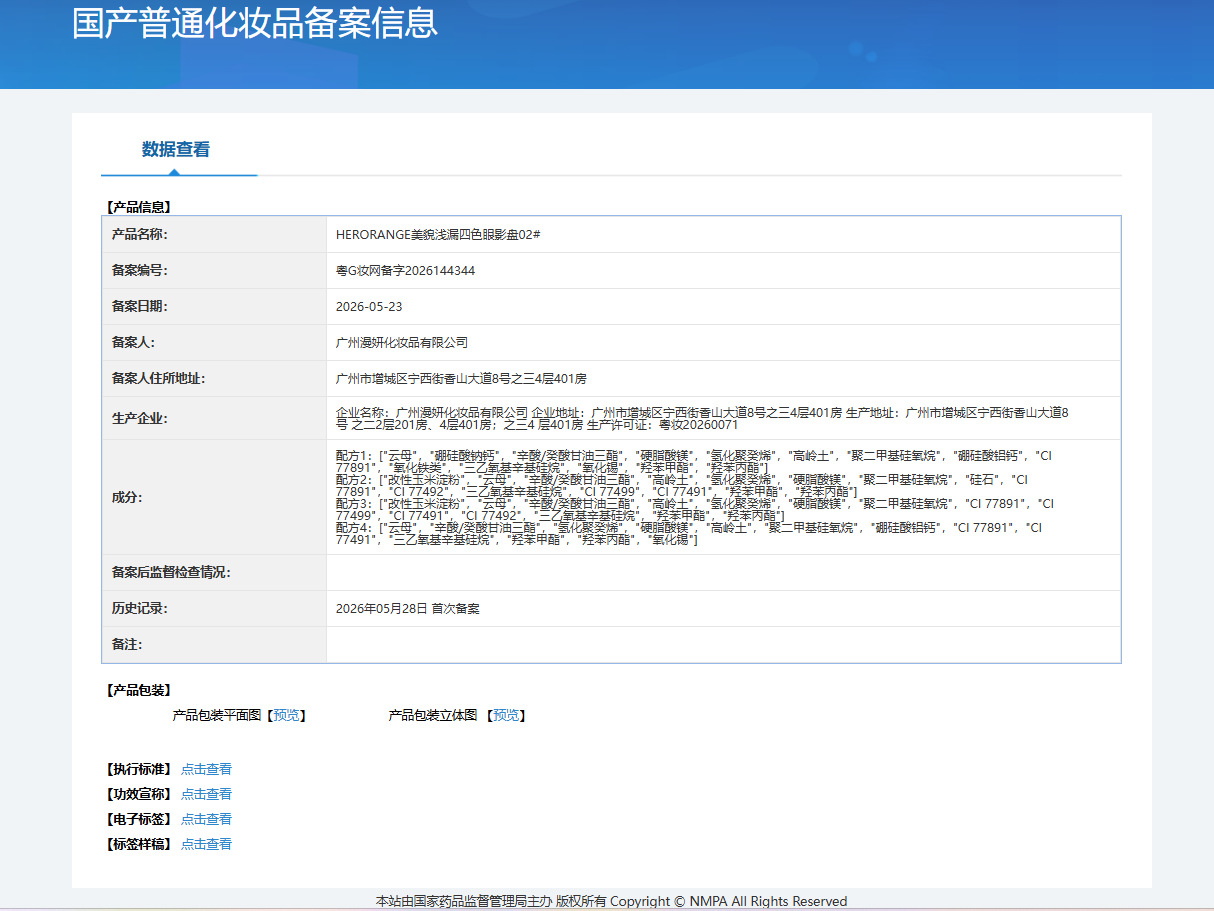Click 点击查看 beside 执行标准
The image size is (1214, 911).
tap(206, 769)
